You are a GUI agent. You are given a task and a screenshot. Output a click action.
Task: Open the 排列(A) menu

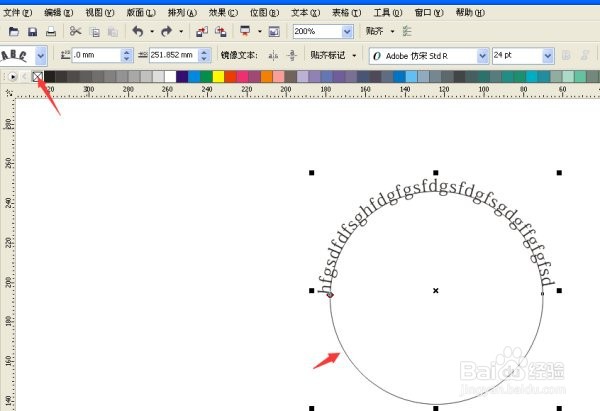pyautogui.click(x=183, y=13)
